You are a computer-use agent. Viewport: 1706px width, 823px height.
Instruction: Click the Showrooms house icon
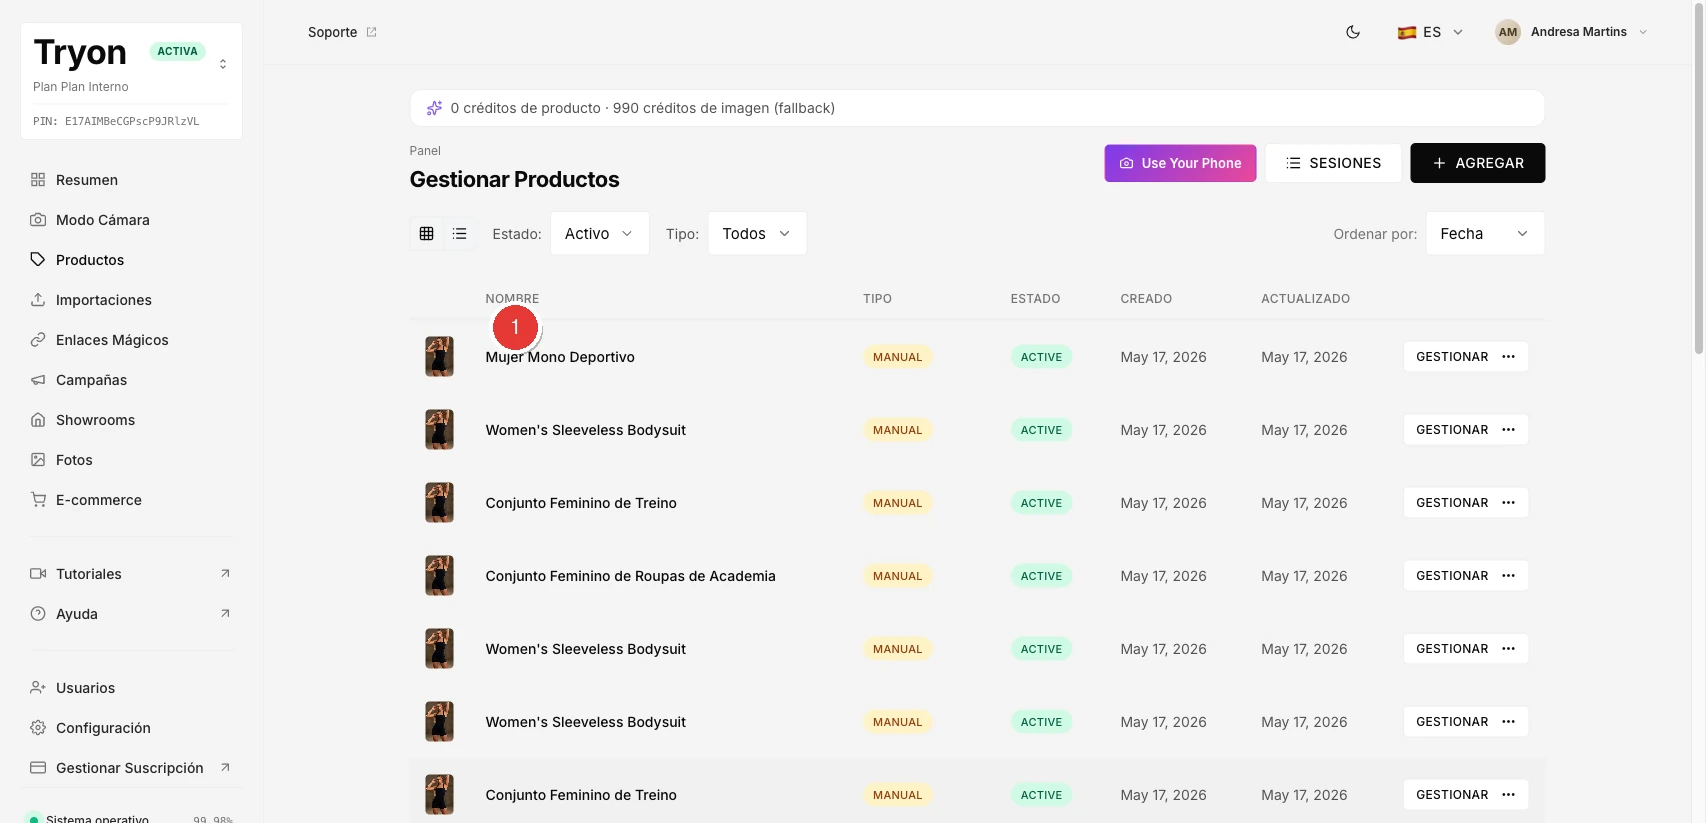38,420
